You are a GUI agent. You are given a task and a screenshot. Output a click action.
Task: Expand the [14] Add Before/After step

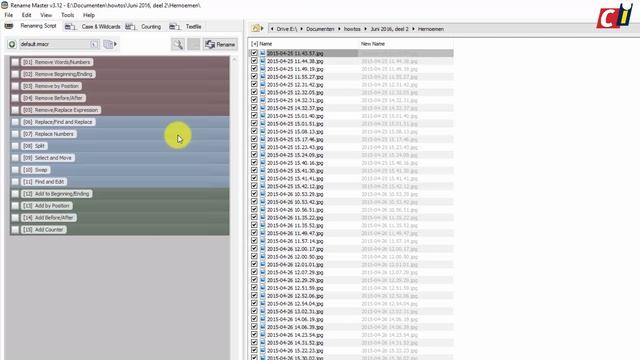49,218
